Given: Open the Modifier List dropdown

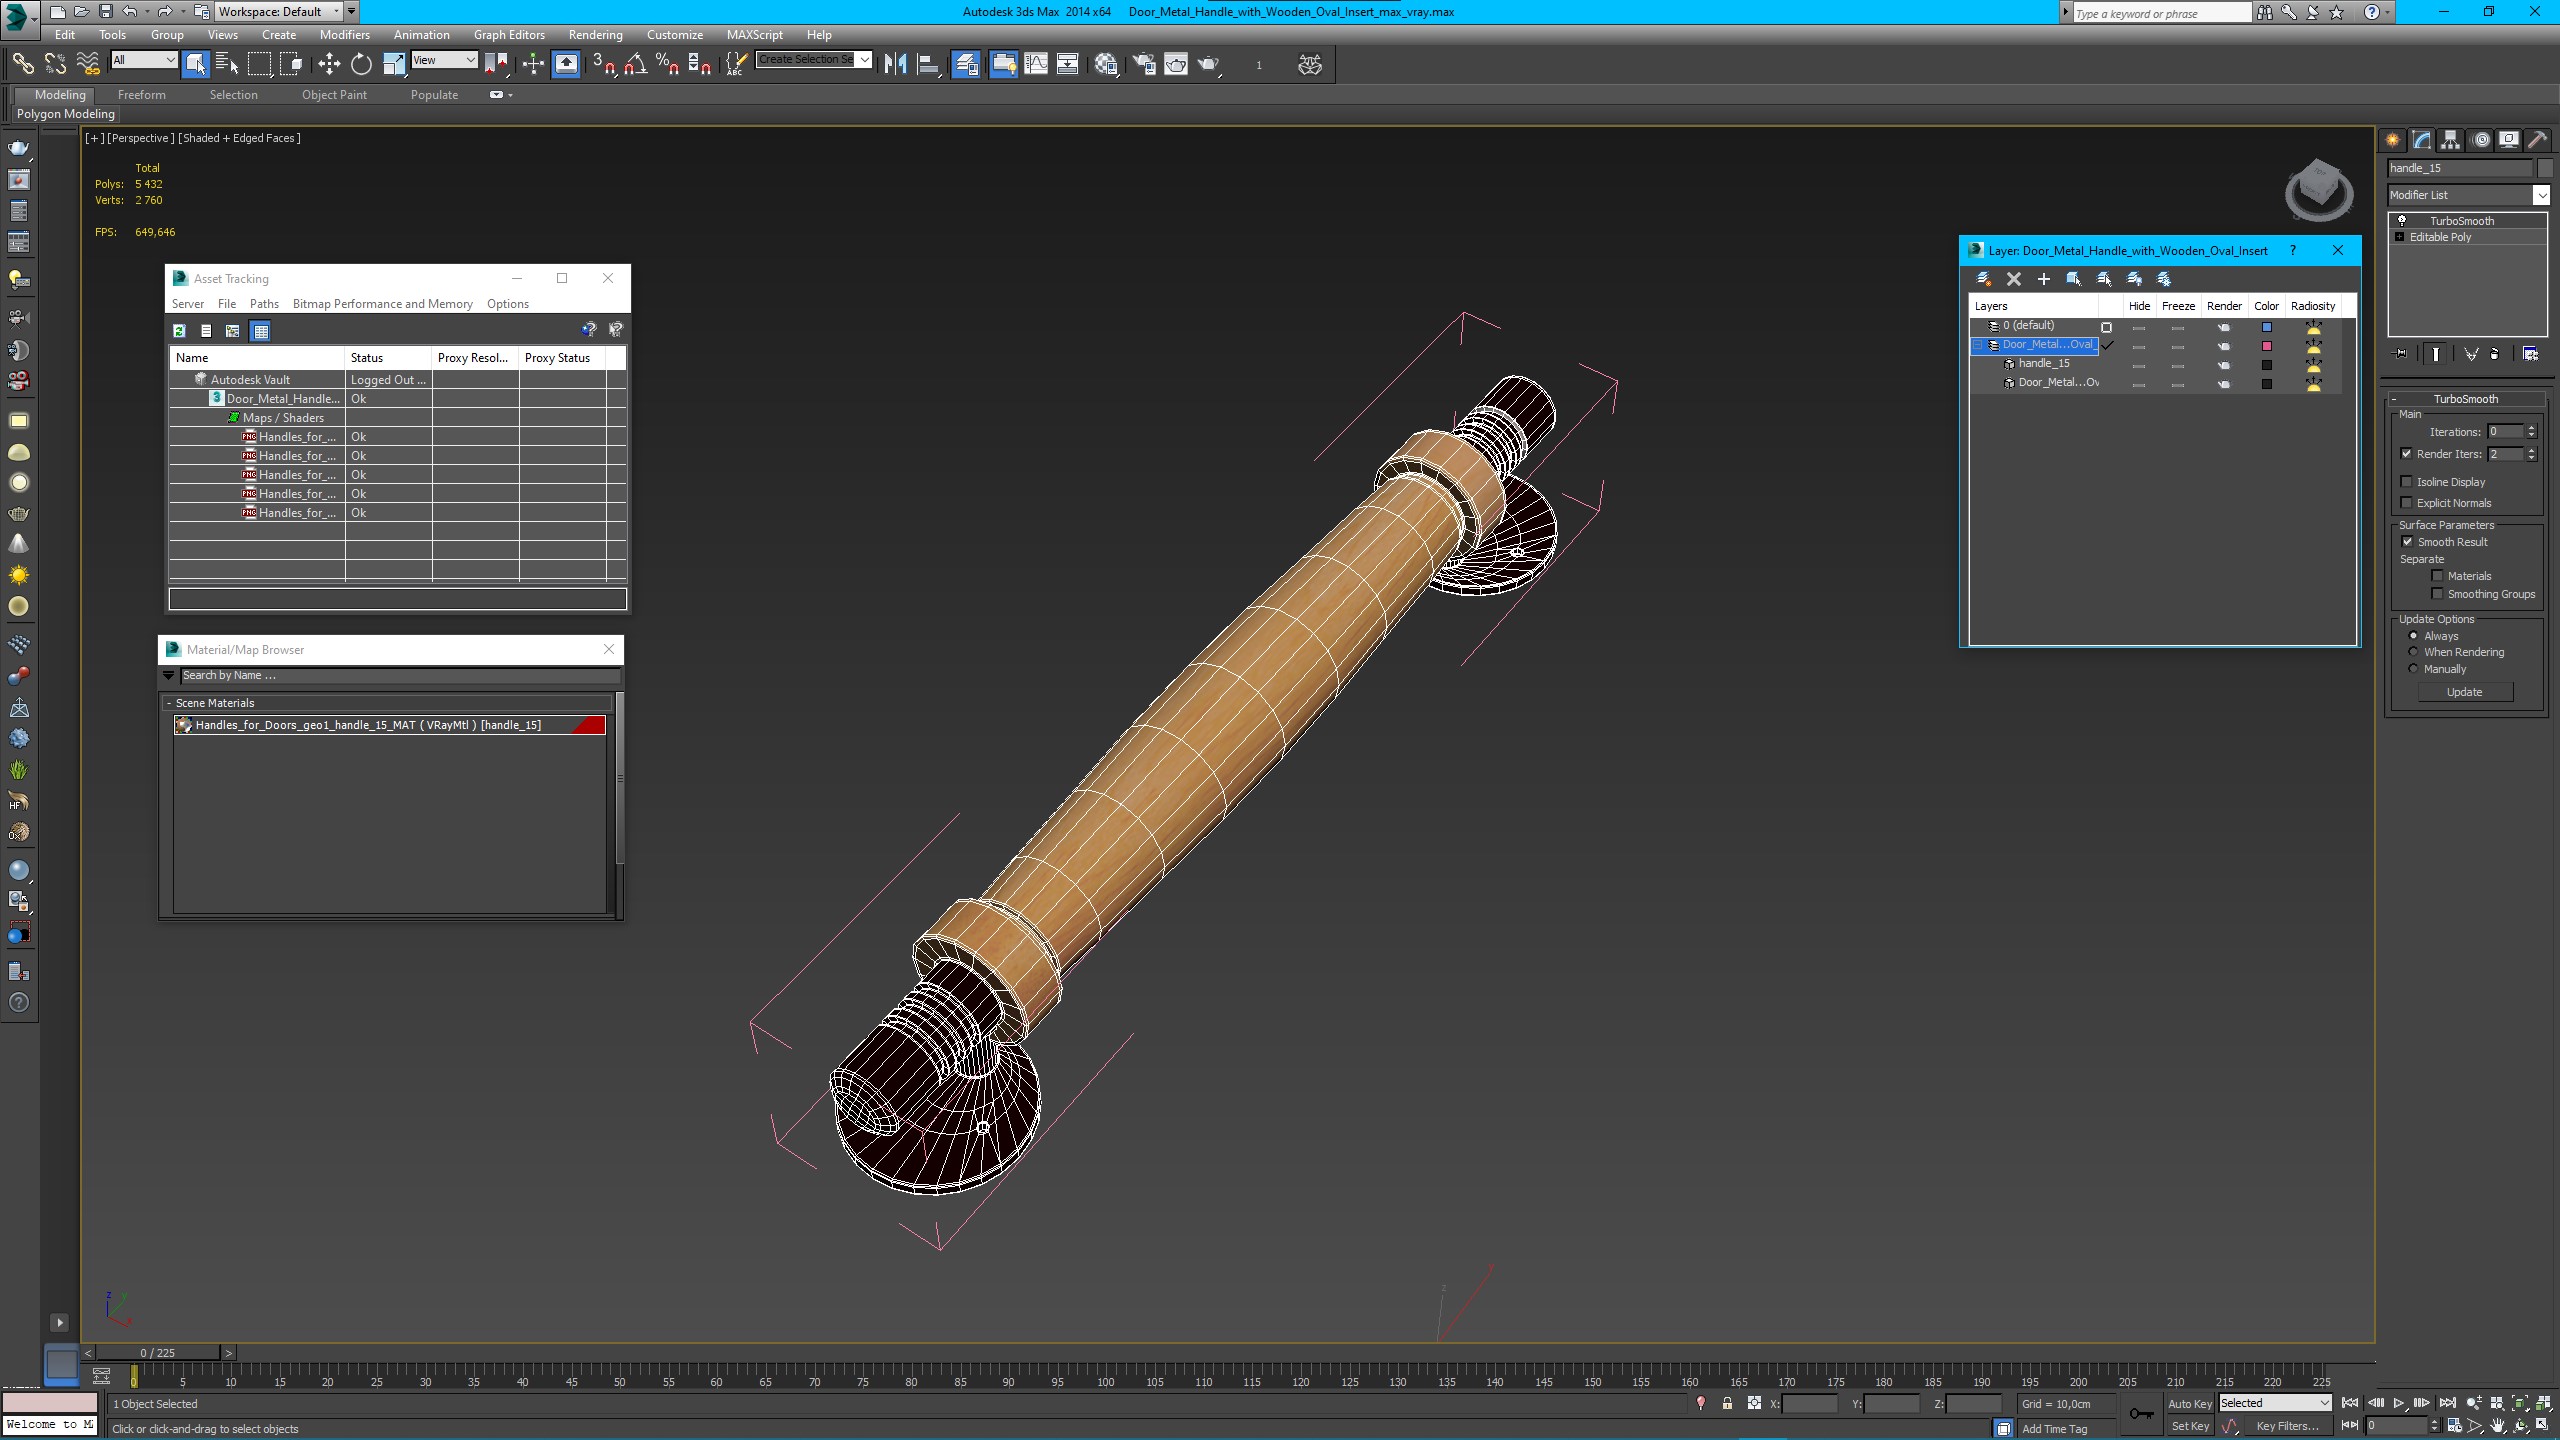Looking at the screenshot, I should pyautogui.click(x=2540, y=195).
